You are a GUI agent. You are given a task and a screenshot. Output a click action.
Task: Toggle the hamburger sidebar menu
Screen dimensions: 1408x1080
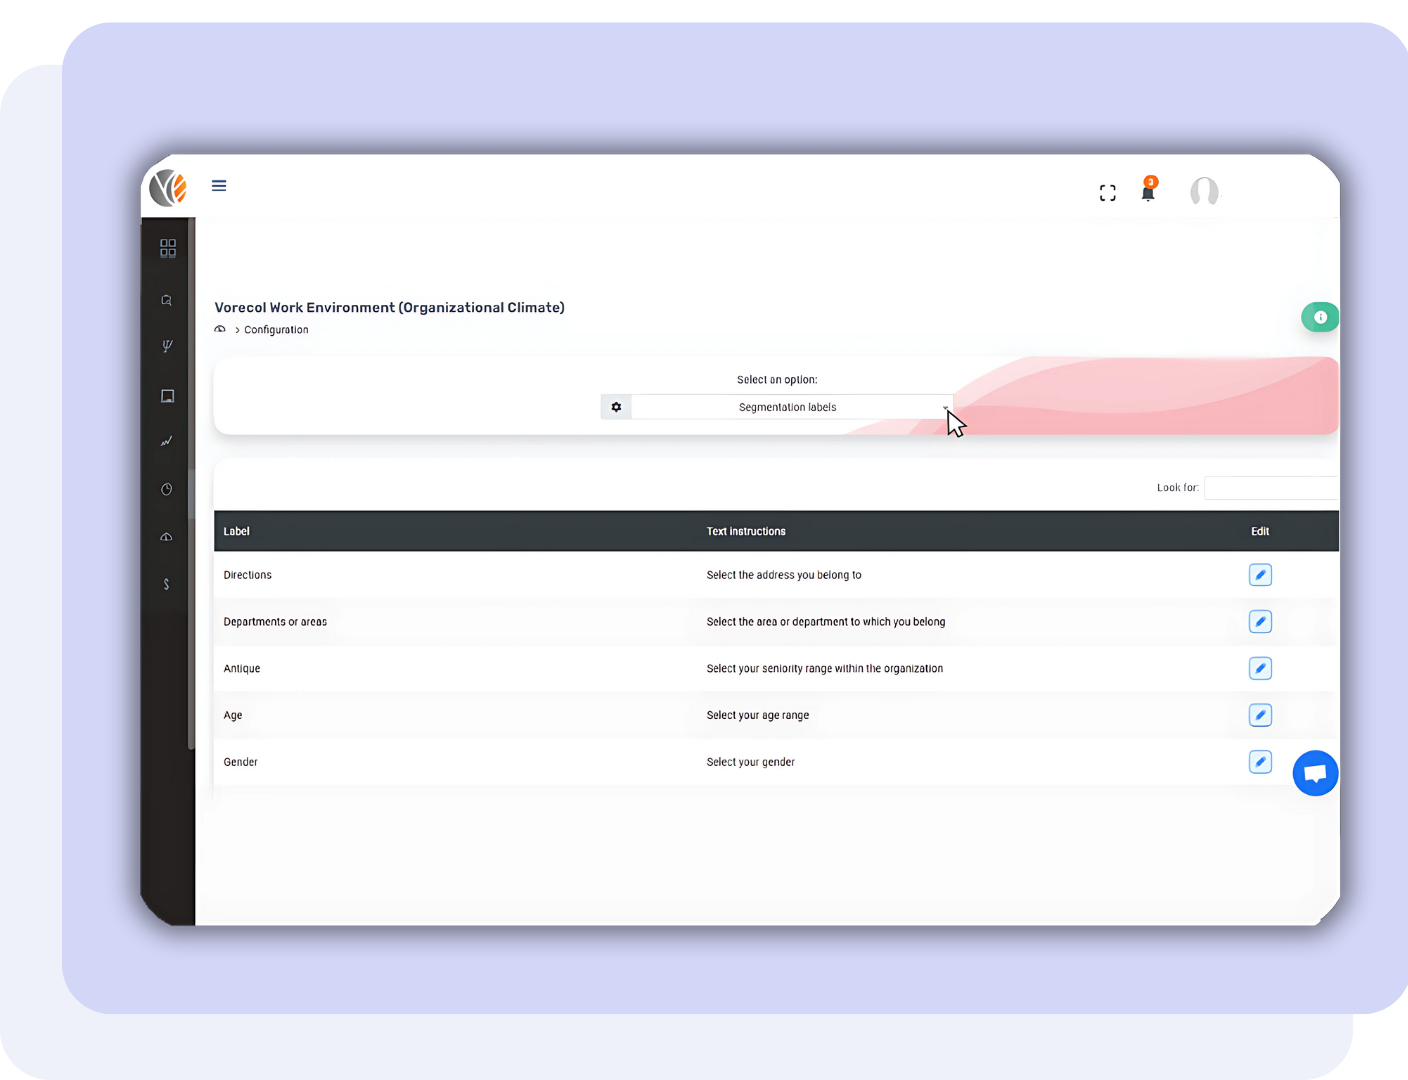[x=219, y=186]
